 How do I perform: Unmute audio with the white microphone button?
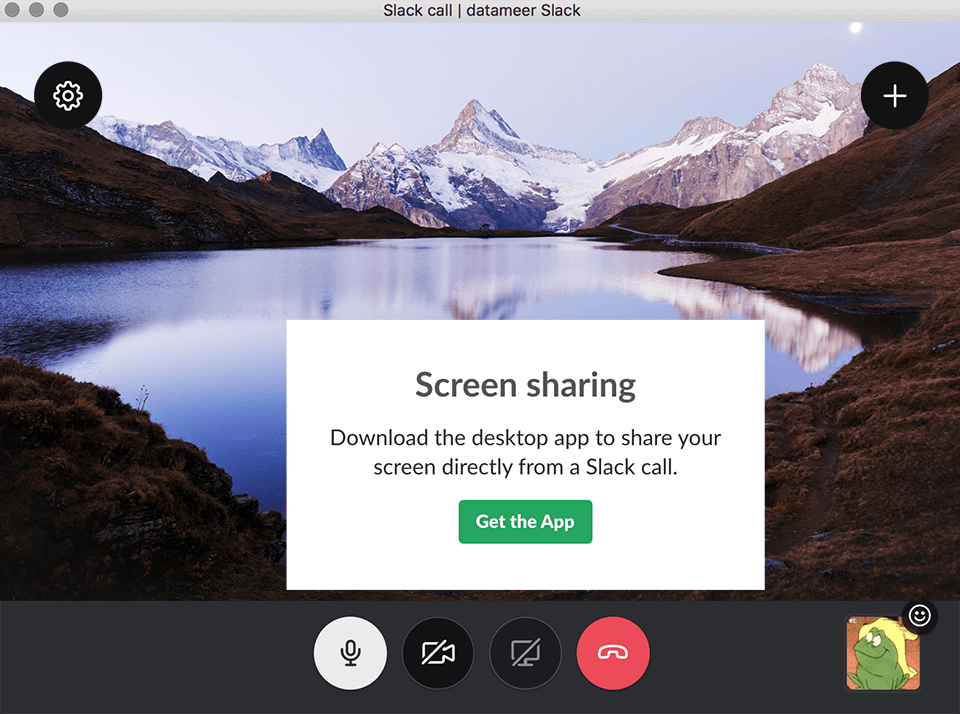coord(350,652)
